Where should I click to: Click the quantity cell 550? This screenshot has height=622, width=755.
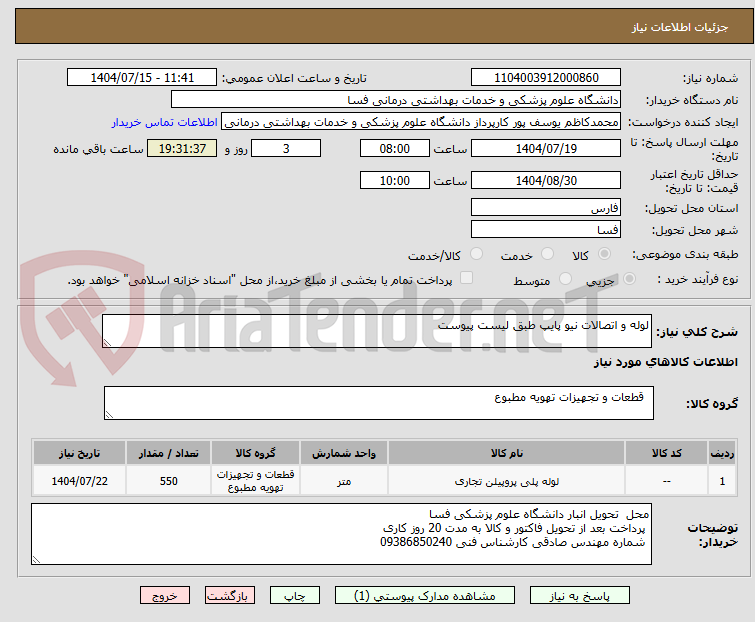pyautogui.click(x=169, y=481)
